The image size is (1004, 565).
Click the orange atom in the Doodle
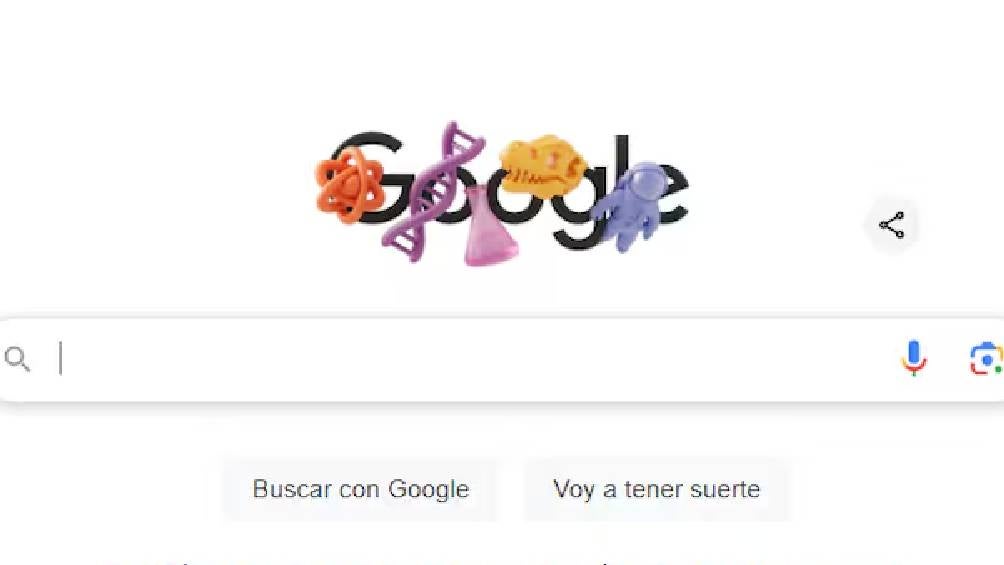[349, 184]
